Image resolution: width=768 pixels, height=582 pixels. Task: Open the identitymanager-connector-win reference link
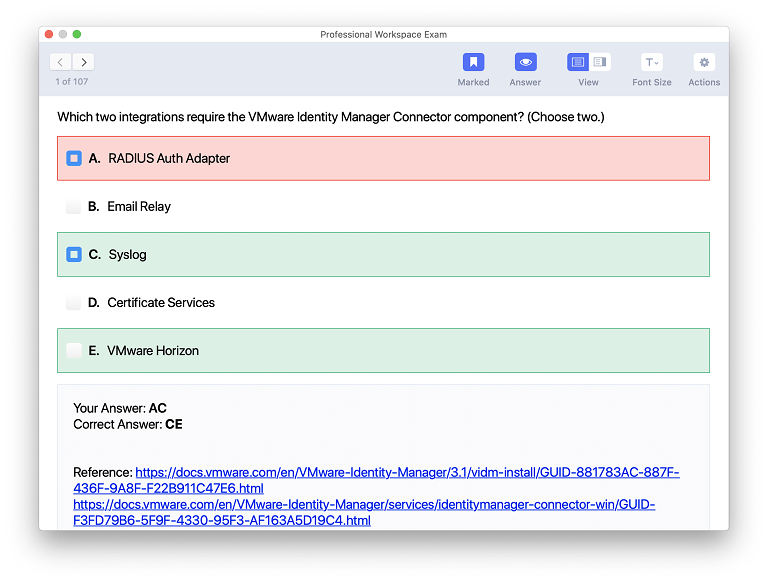click(364, 512)
